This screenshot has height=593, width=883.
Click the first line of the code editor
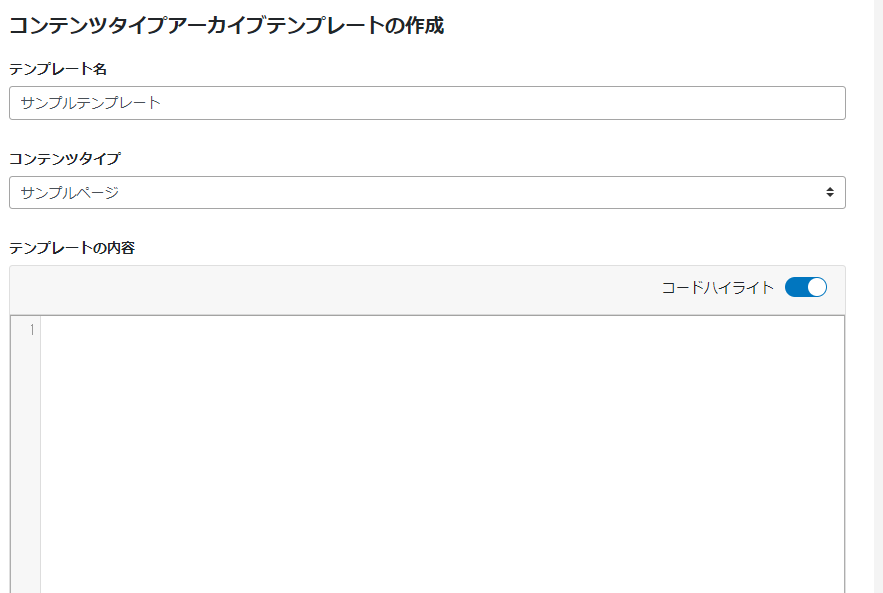pos(442,330)
